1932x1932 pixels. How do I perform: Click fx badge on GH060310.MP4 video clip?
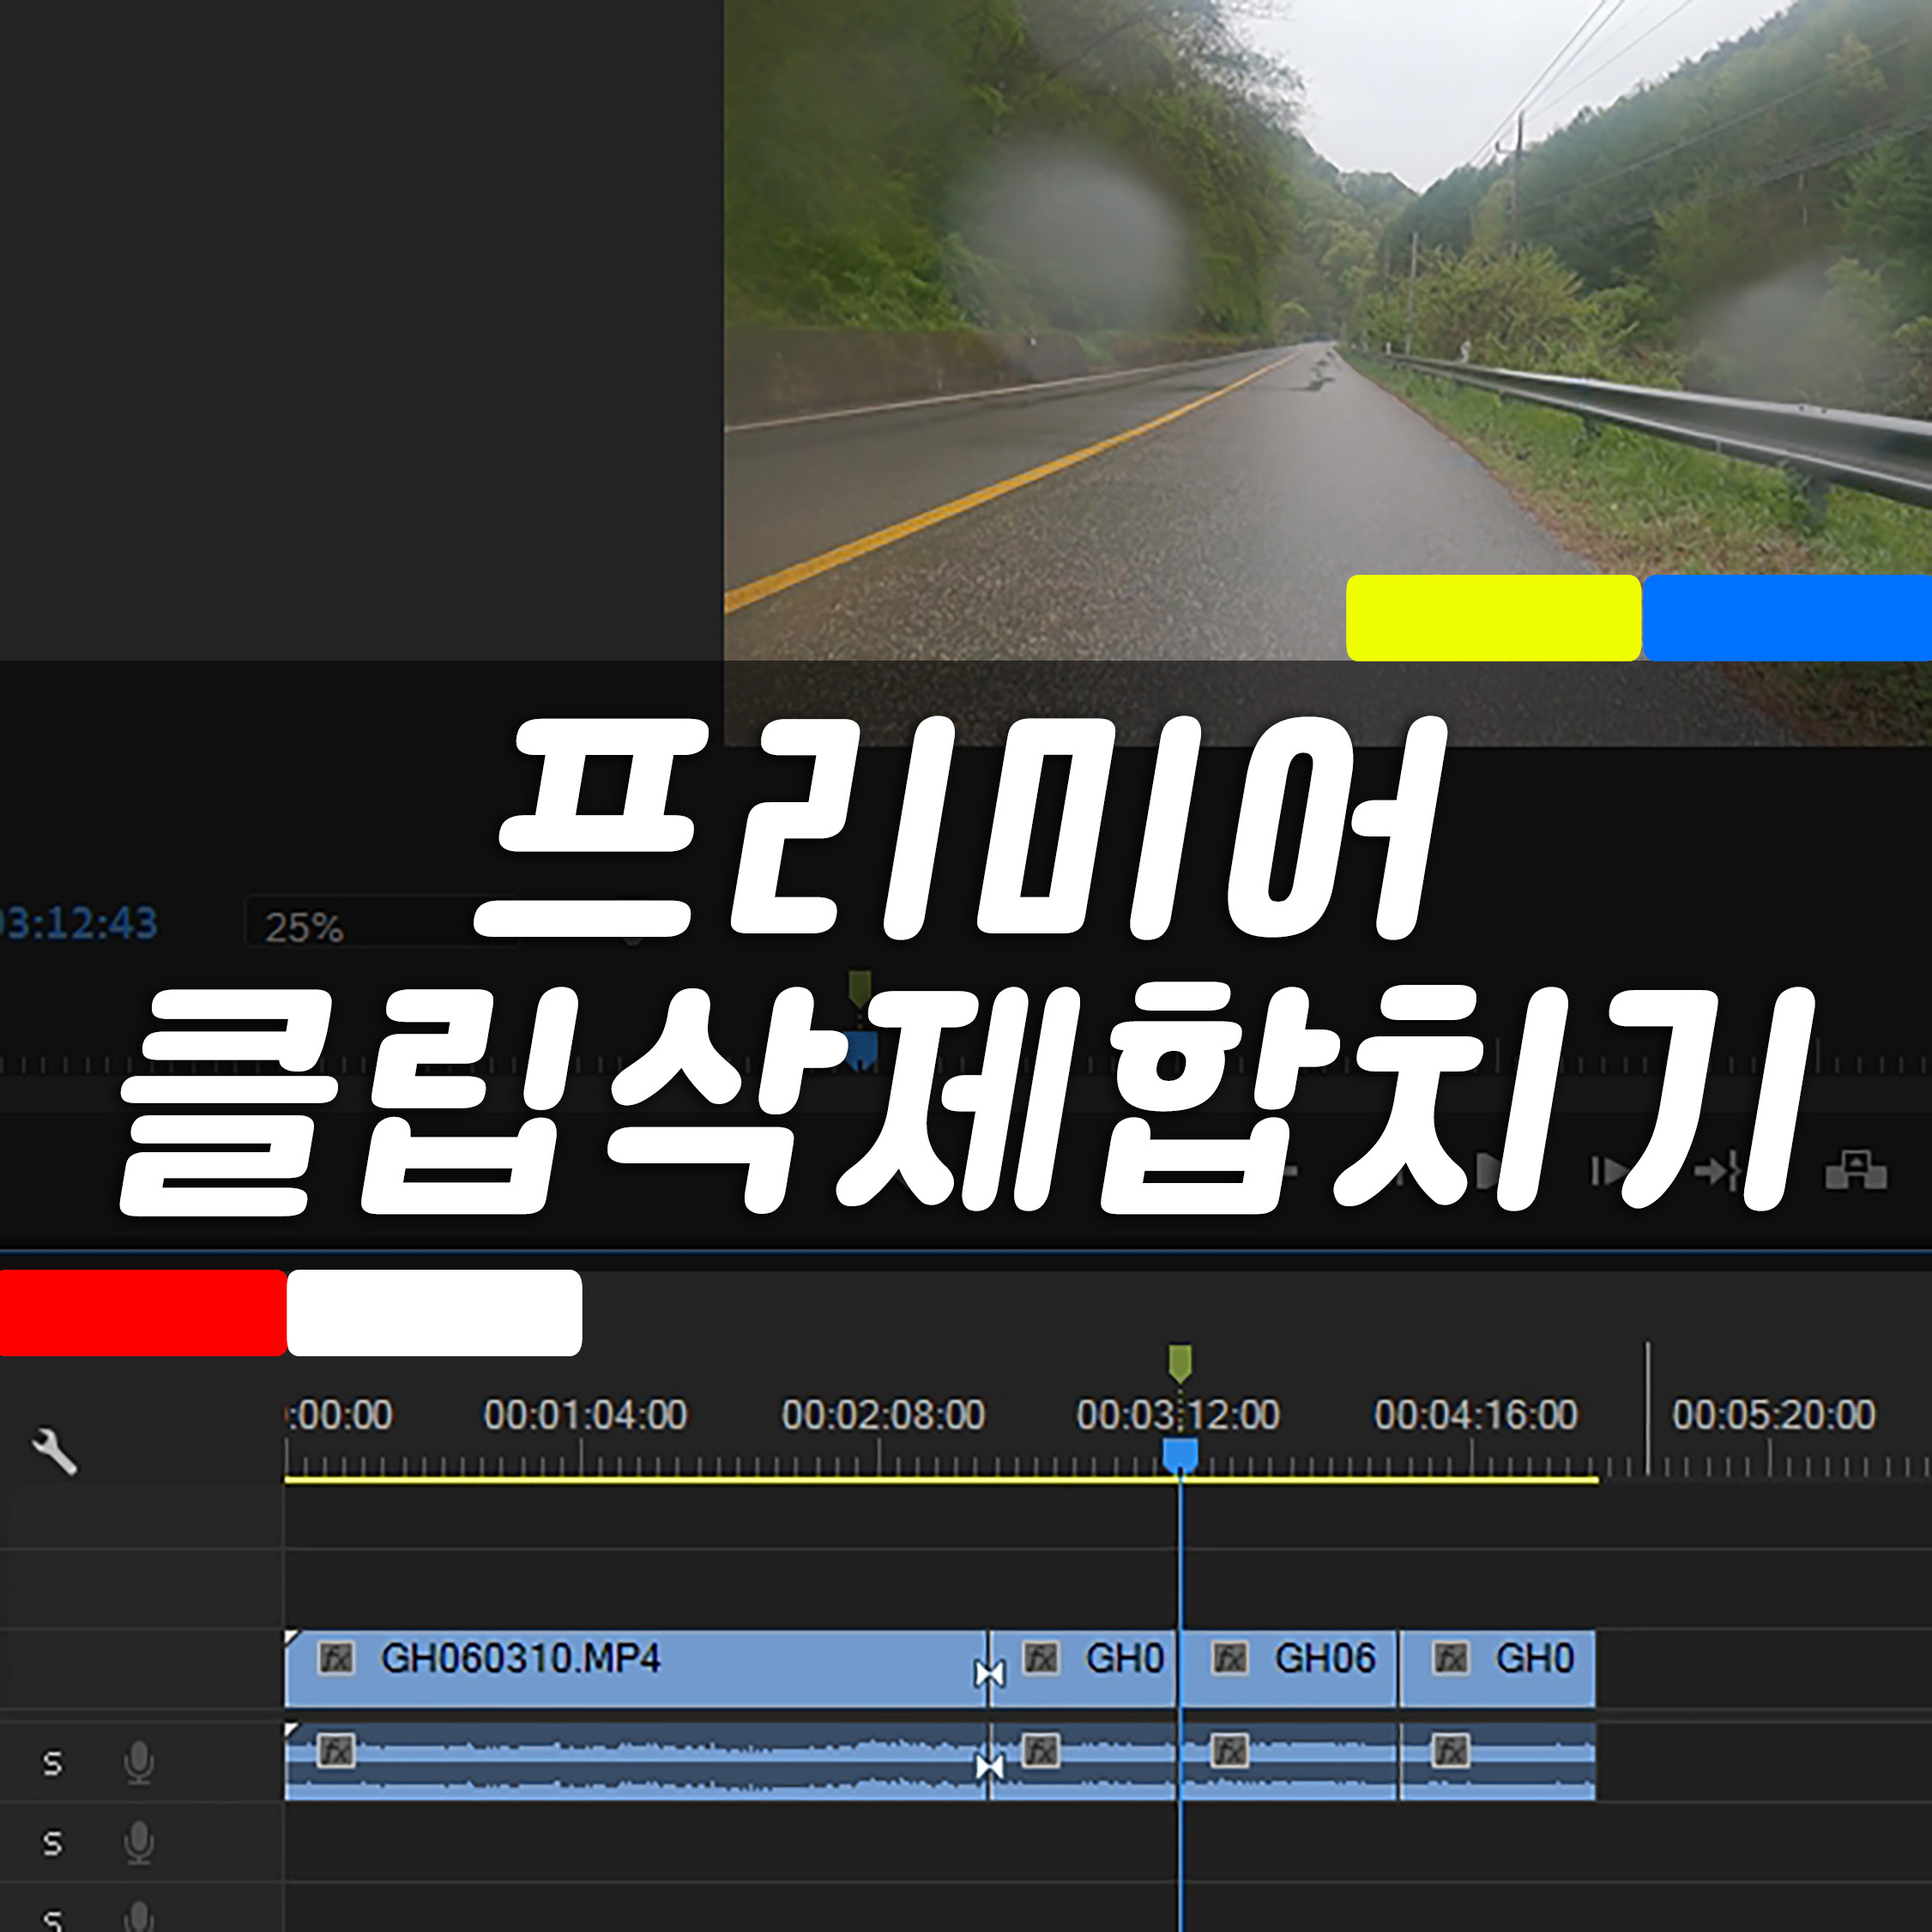click(336, 1658)
